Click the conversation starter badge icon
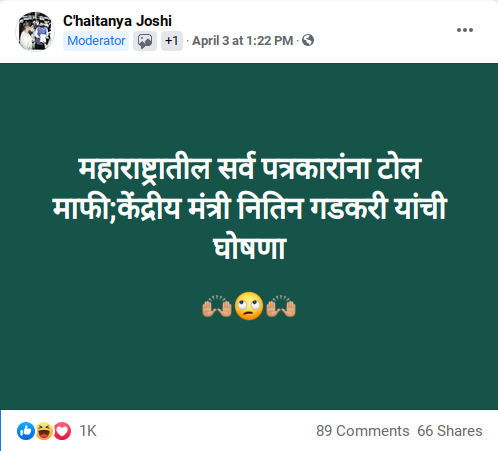The image size is (498, 451). coord(145,41)
